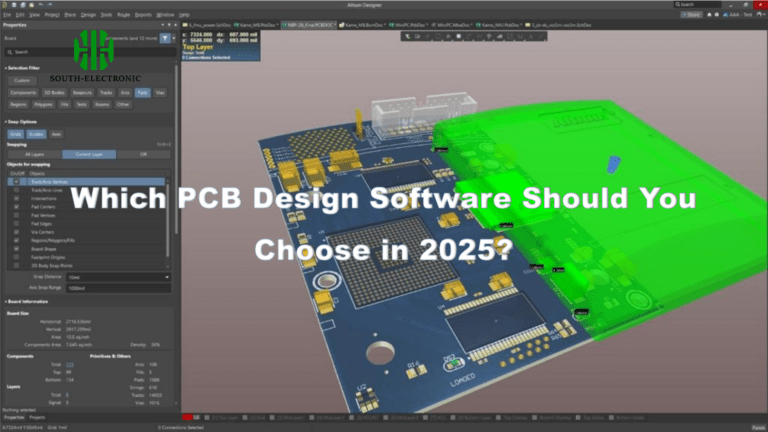Screen dimensions: 768x432
Task: Toggle the 3D Bodies selection filter button
Action: tap(54, 93)
